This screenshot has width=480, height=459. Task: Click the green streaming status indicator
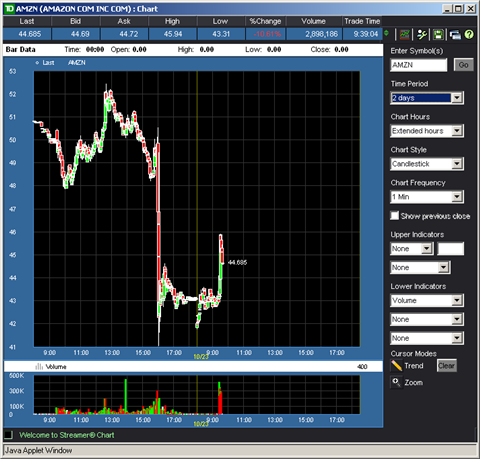pyautogui.click(x=387, y=33)
